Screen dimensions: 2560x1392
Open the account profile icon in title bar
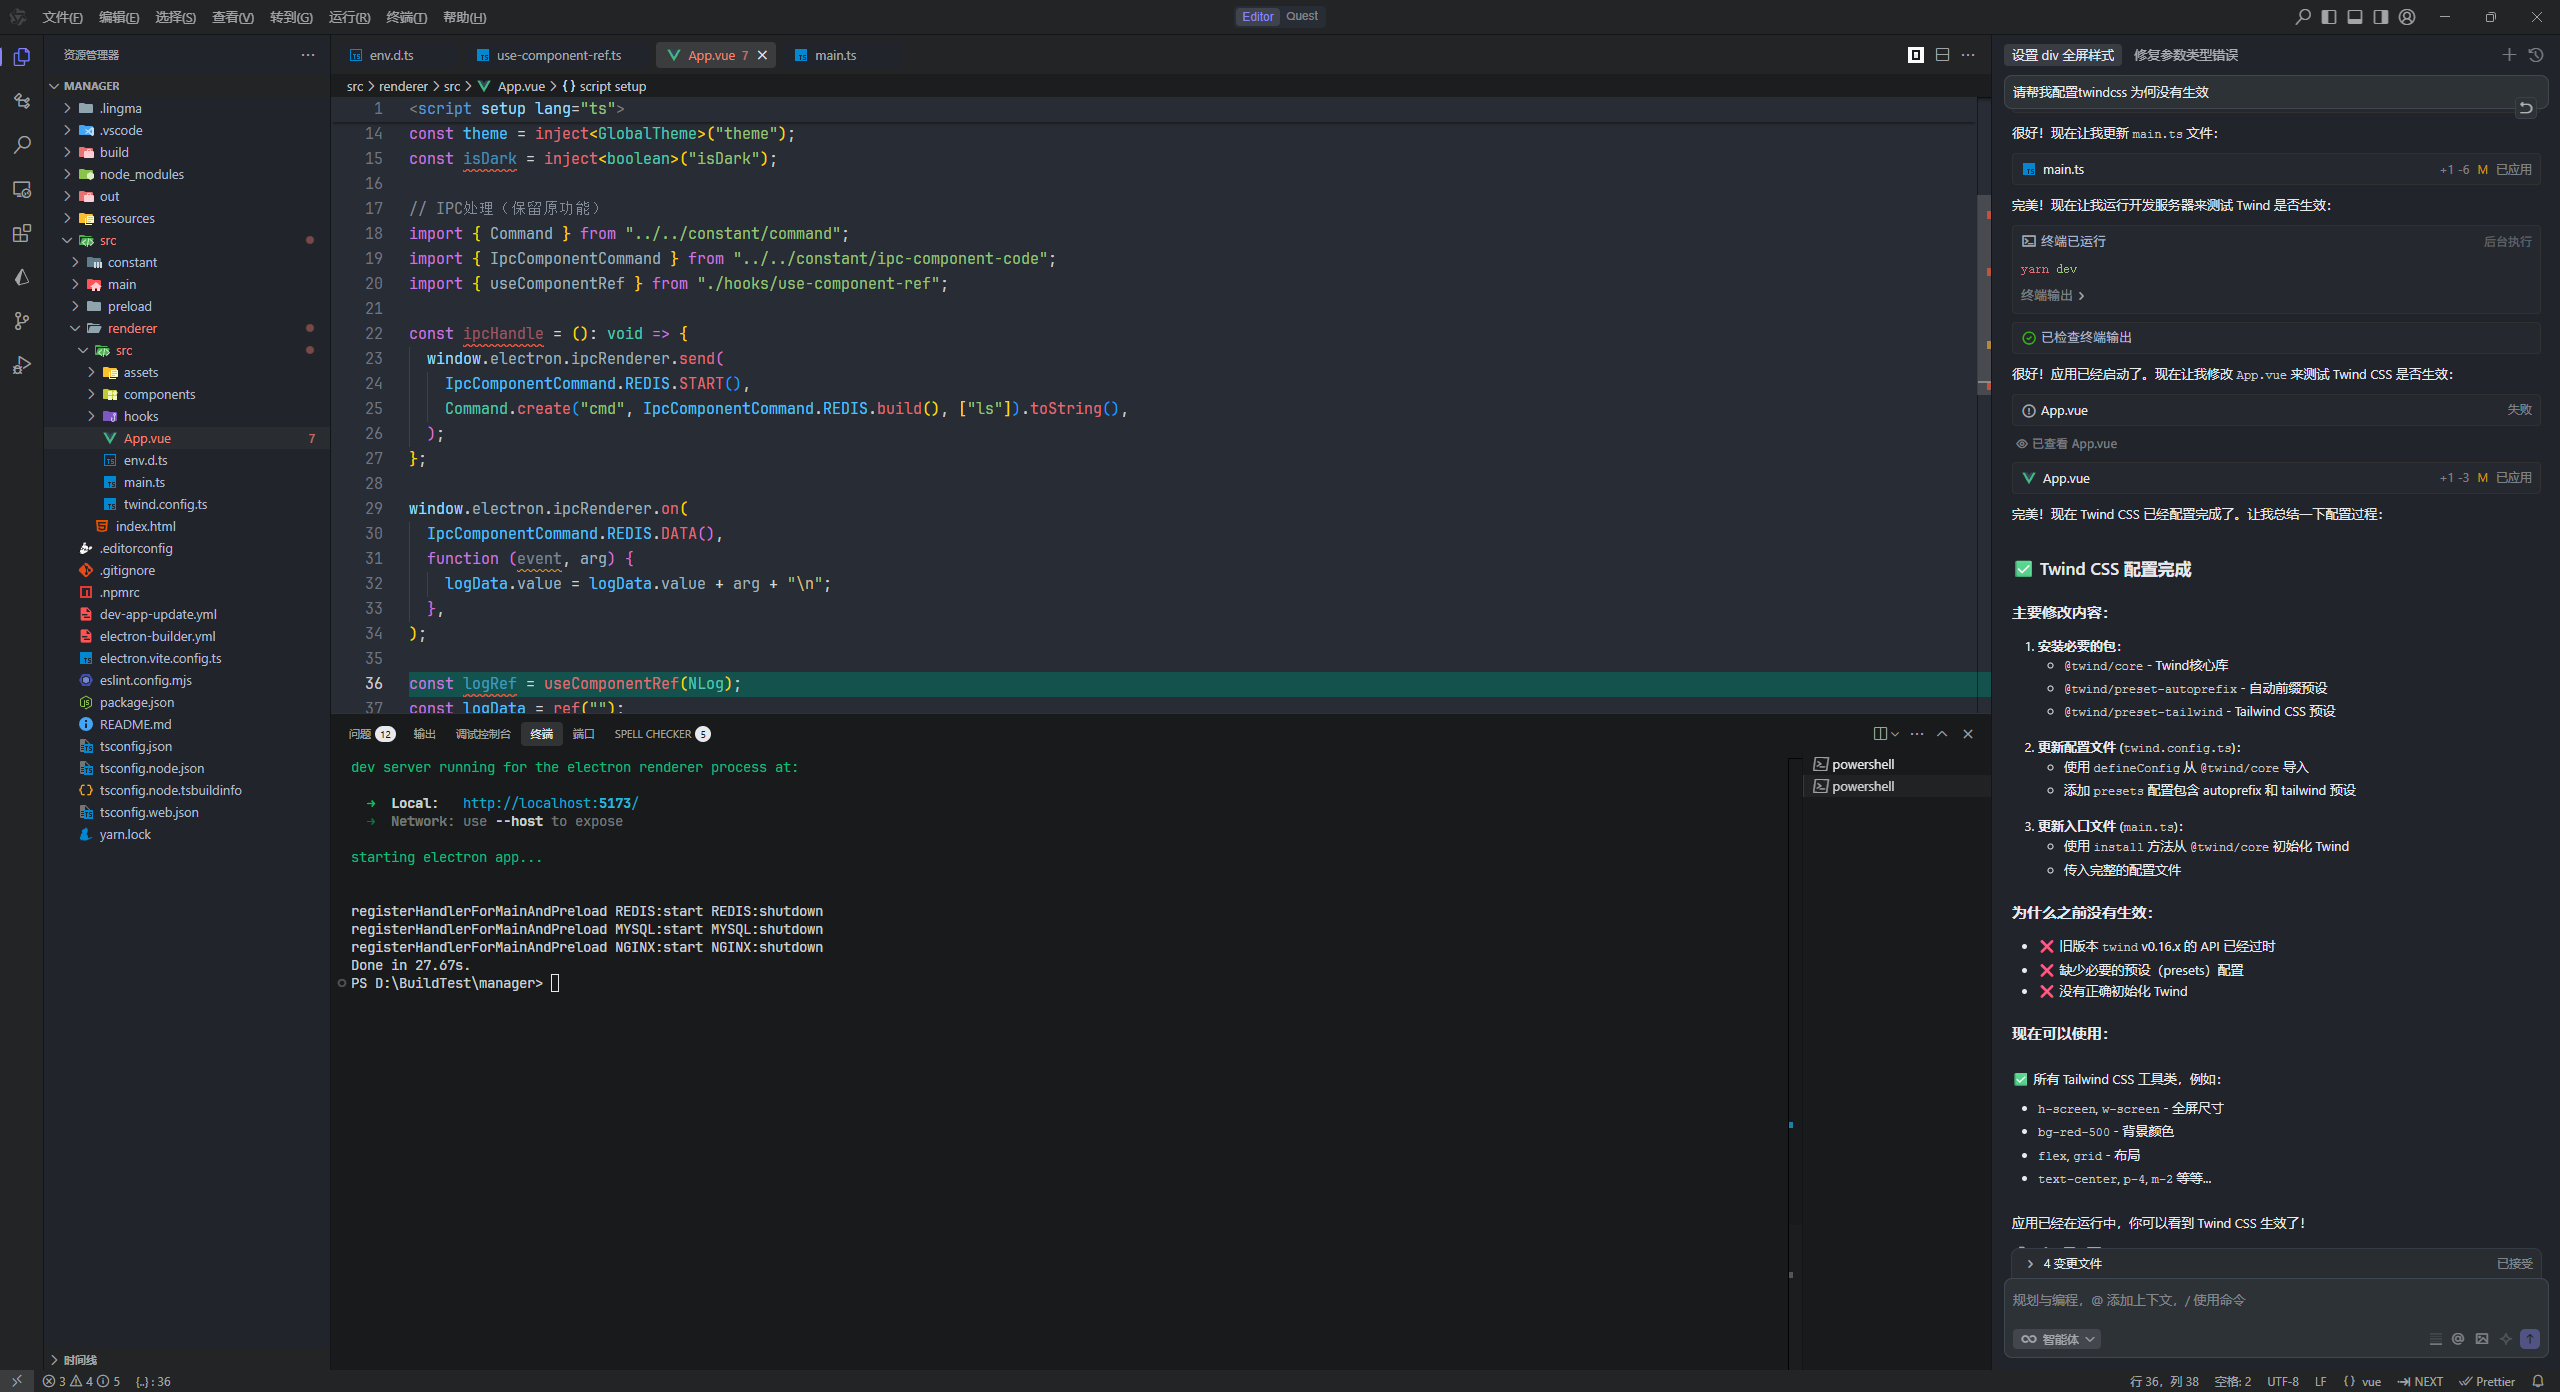[x=2407, y=17]
